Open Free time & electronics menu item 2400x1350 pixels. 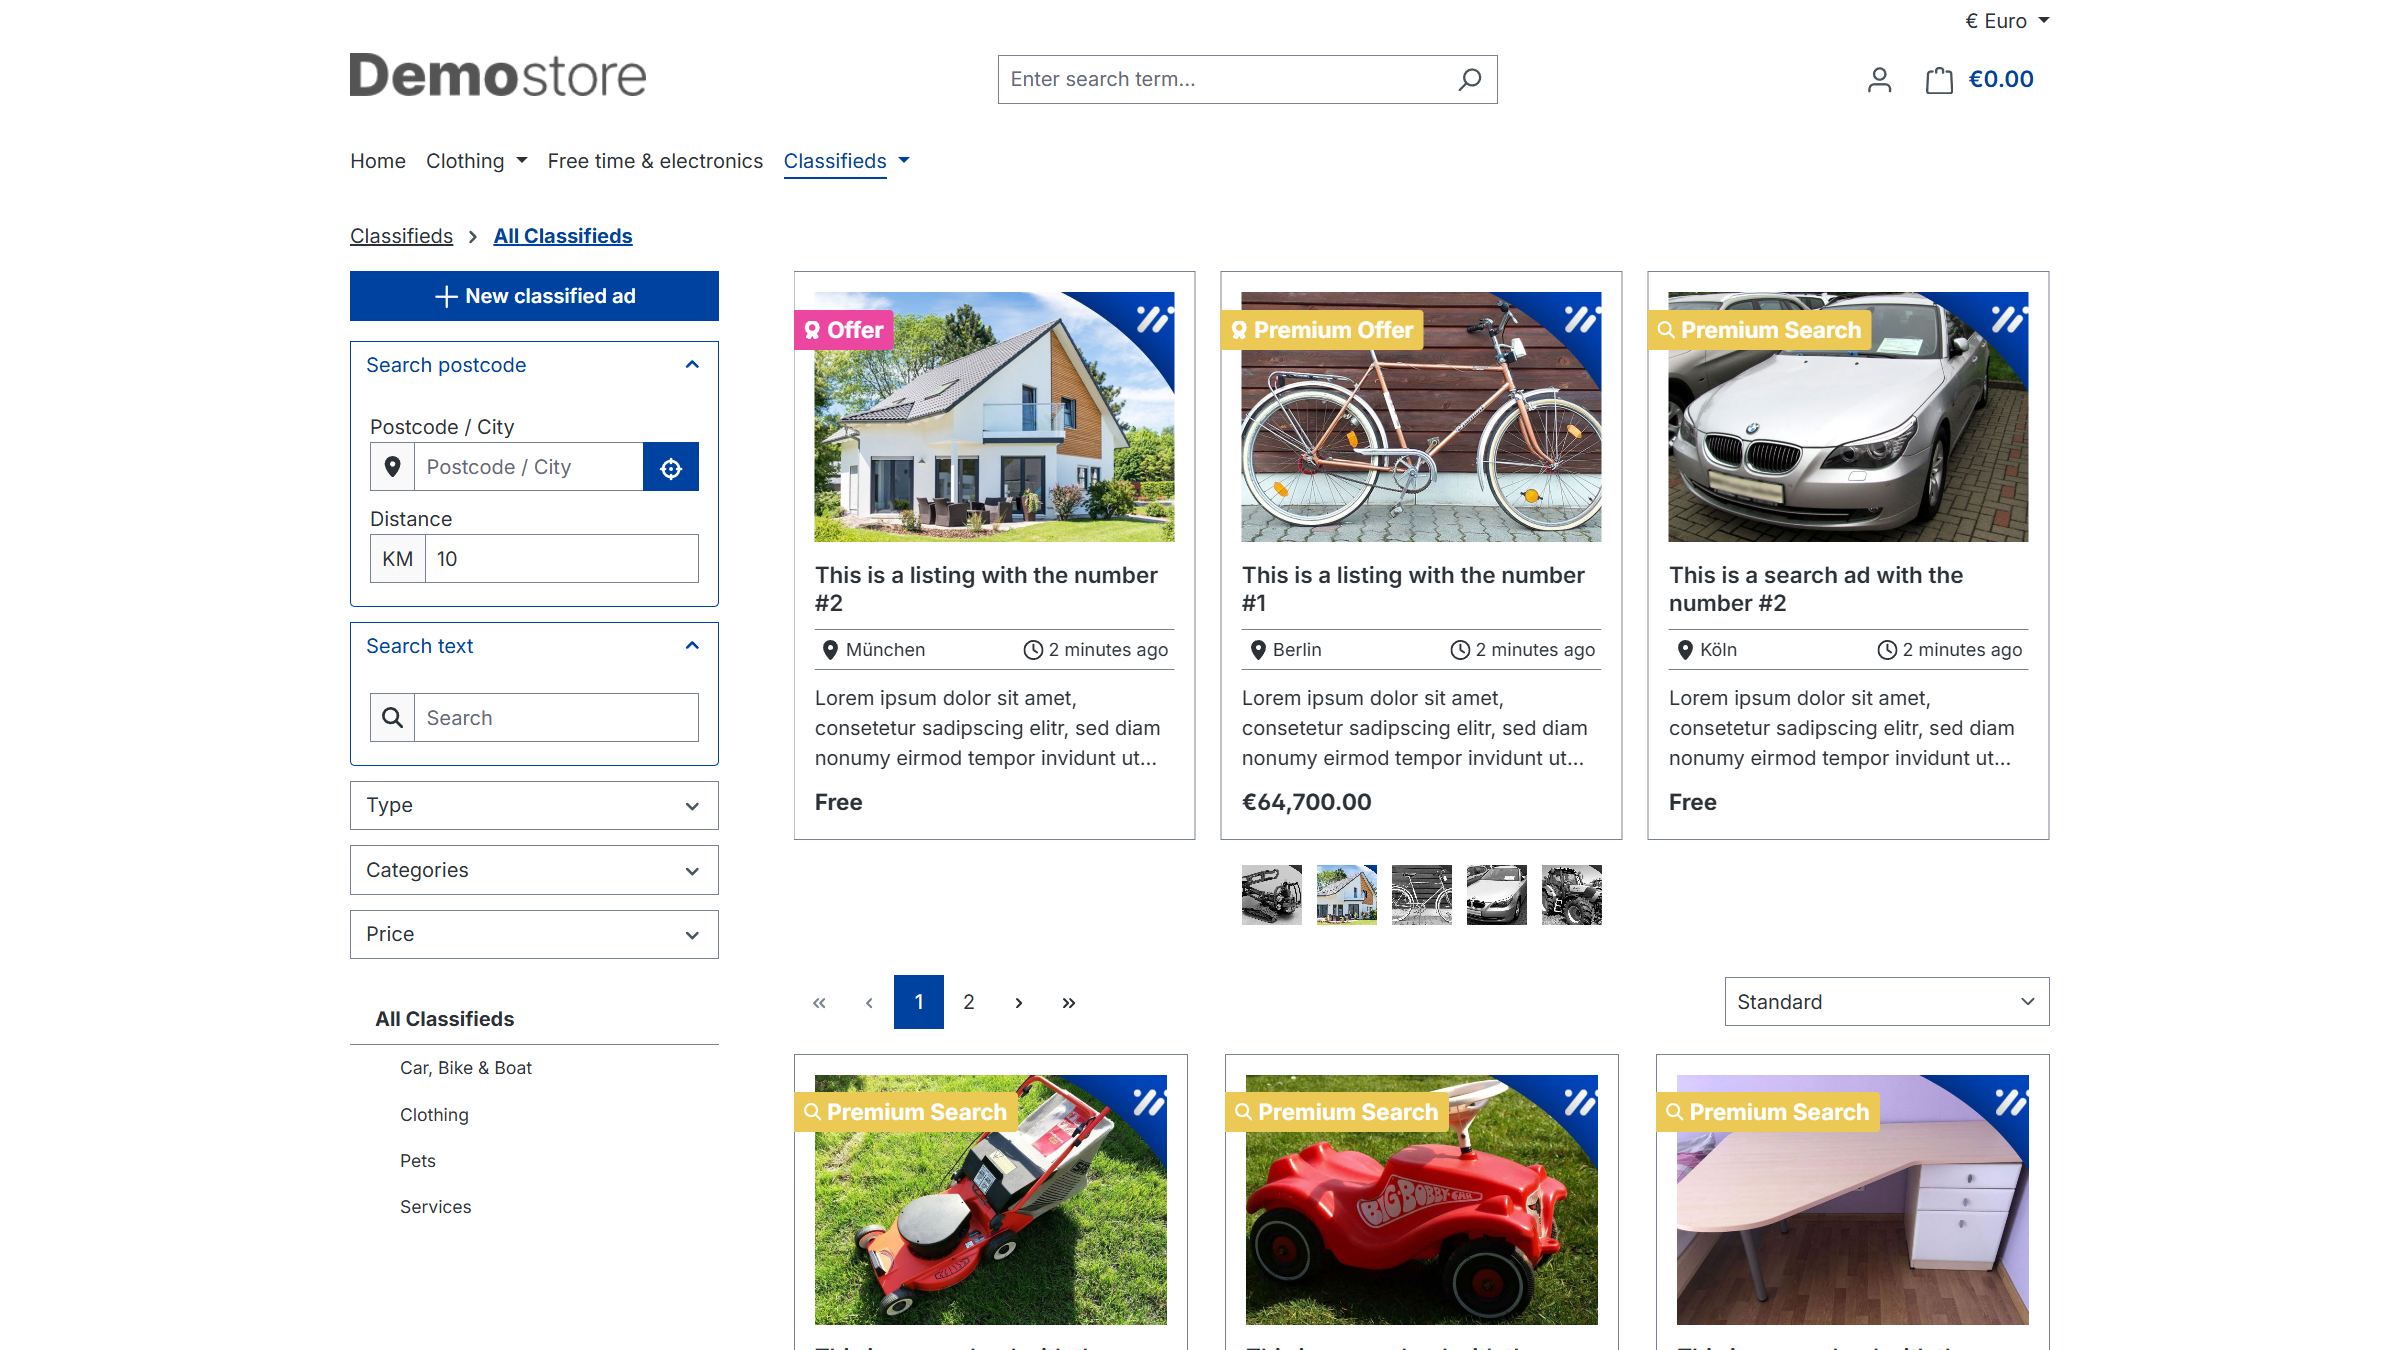point(655,161)
